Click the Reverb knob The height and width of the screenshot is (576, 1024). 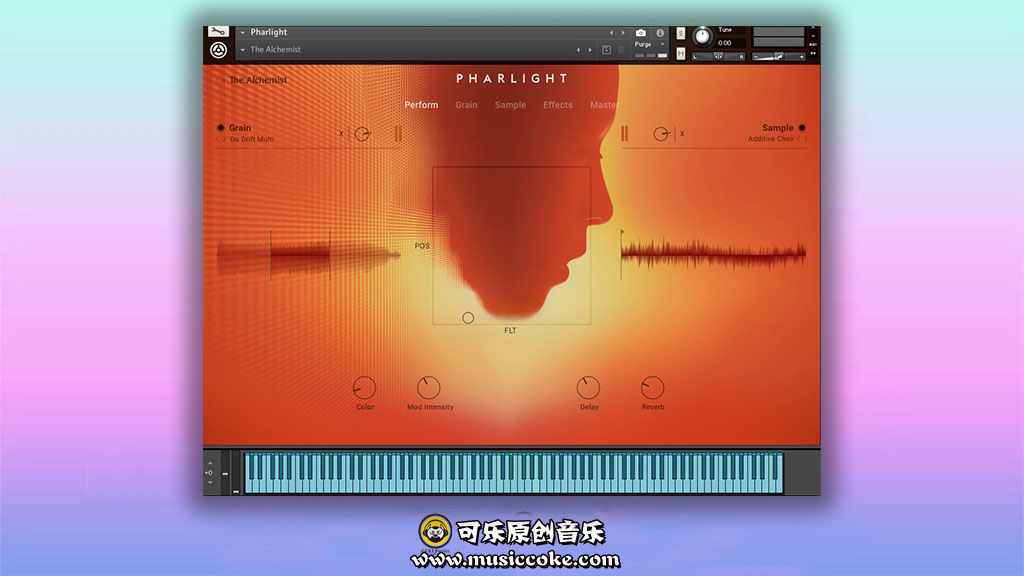click(652, 388)
